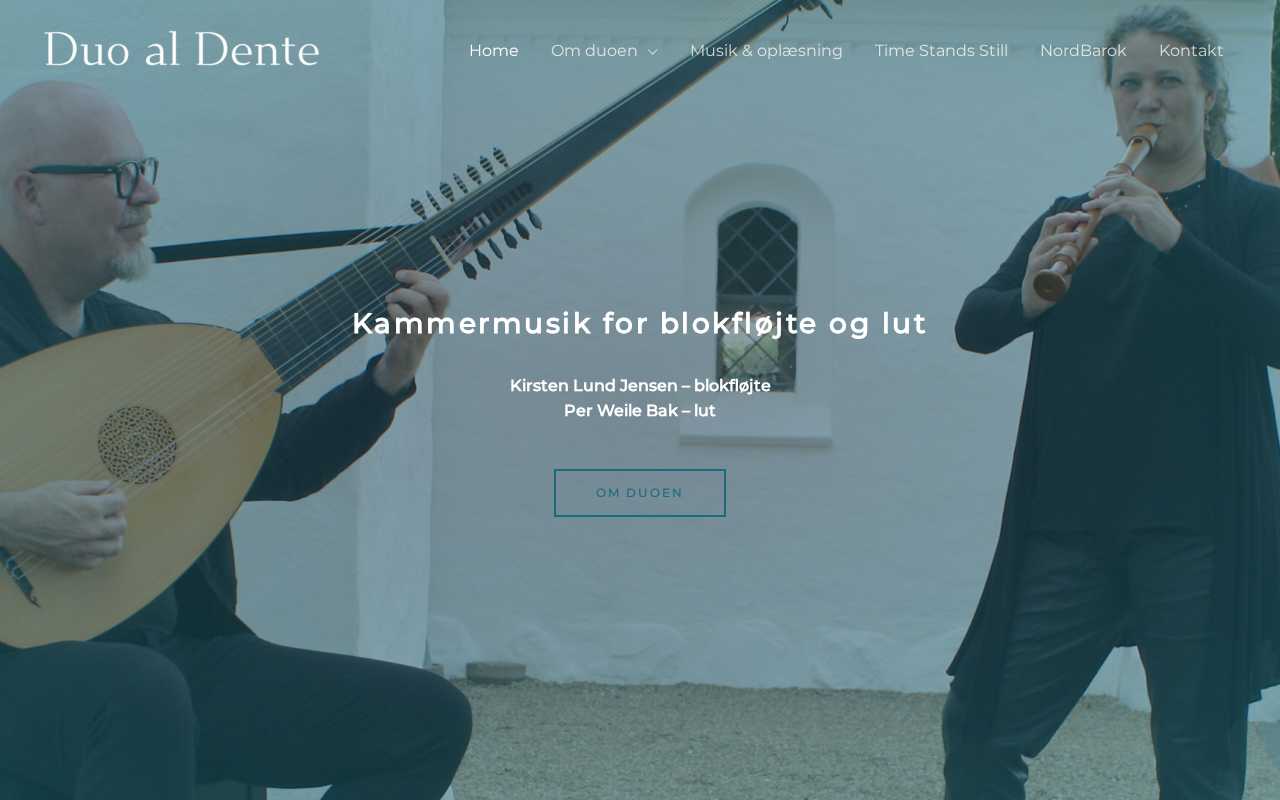Open the Om duoen menu item
This screenshot has height=800, width=1280.
coord(594,50)
